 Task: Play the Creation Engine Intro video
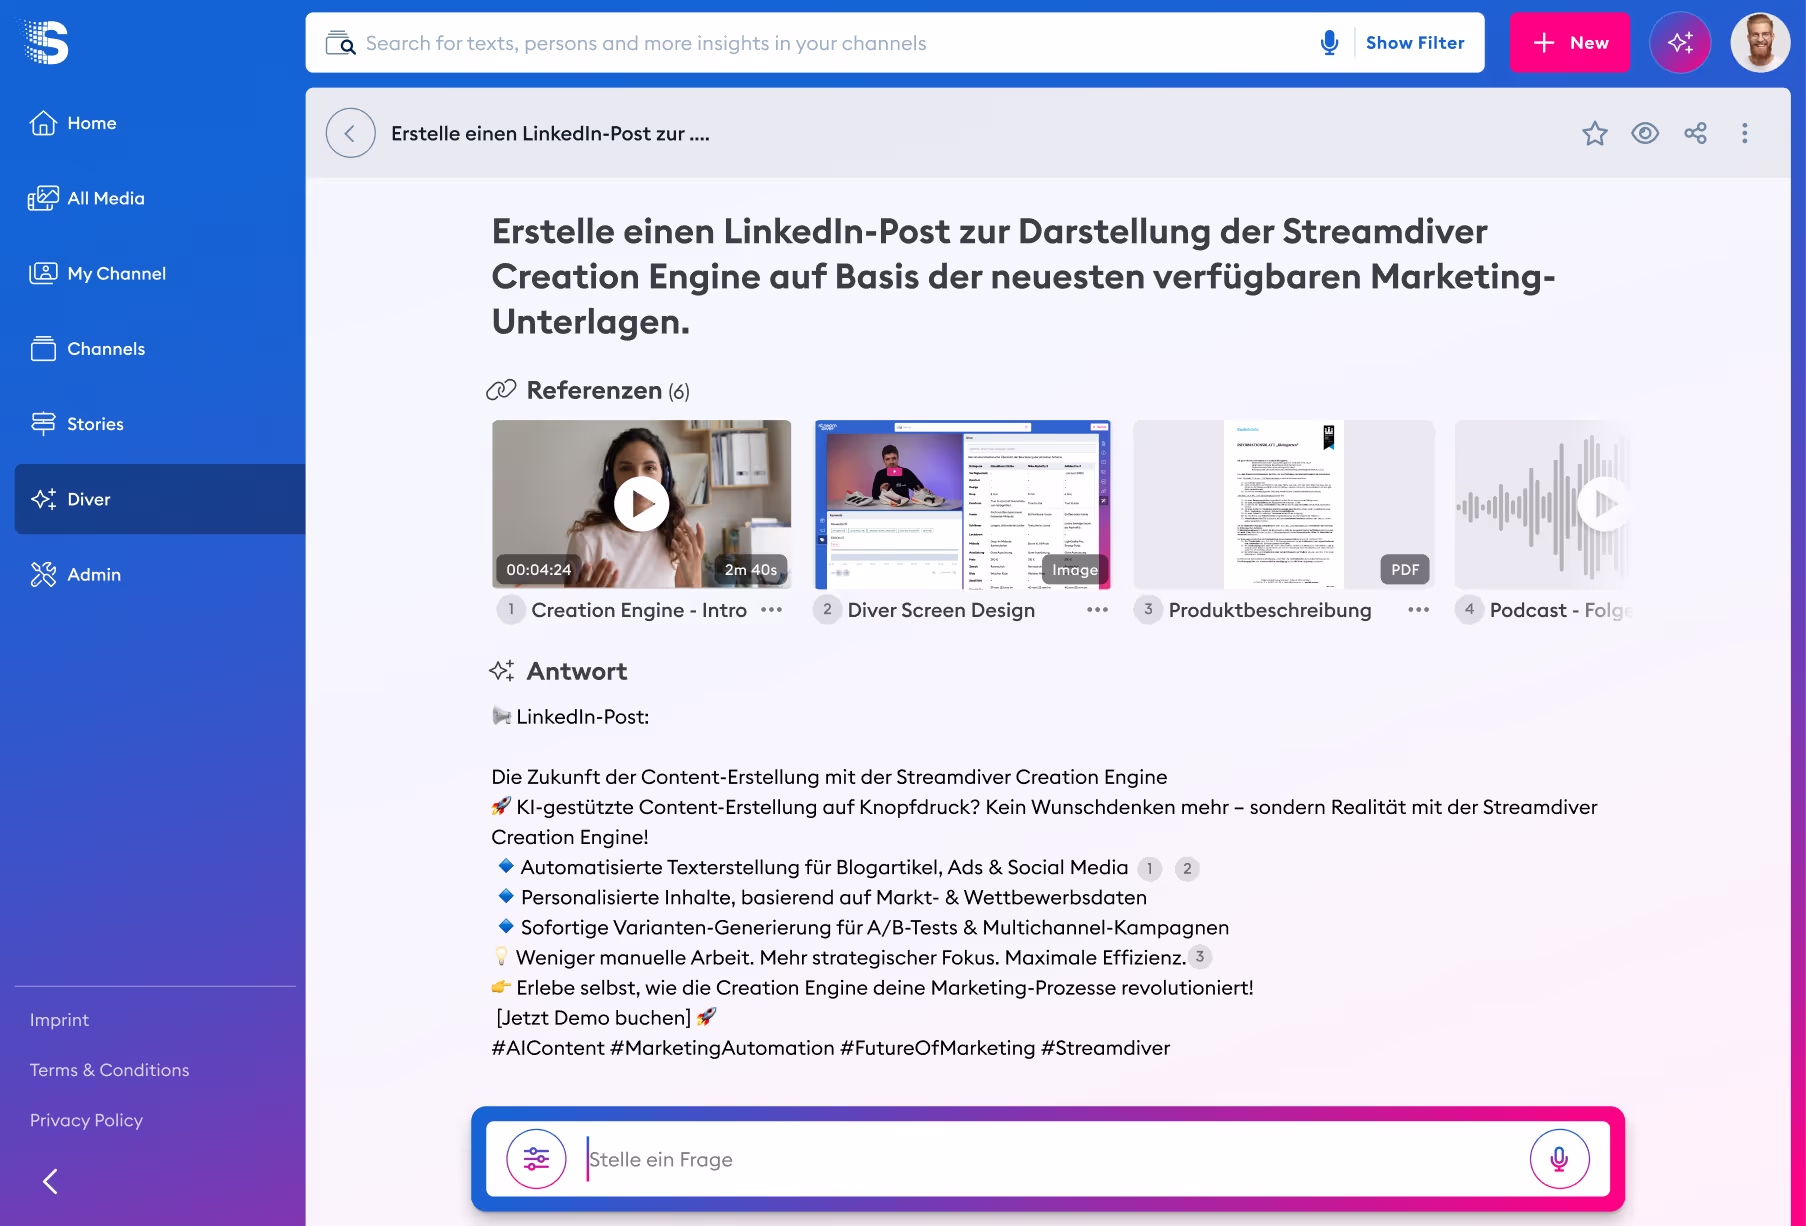641,504
